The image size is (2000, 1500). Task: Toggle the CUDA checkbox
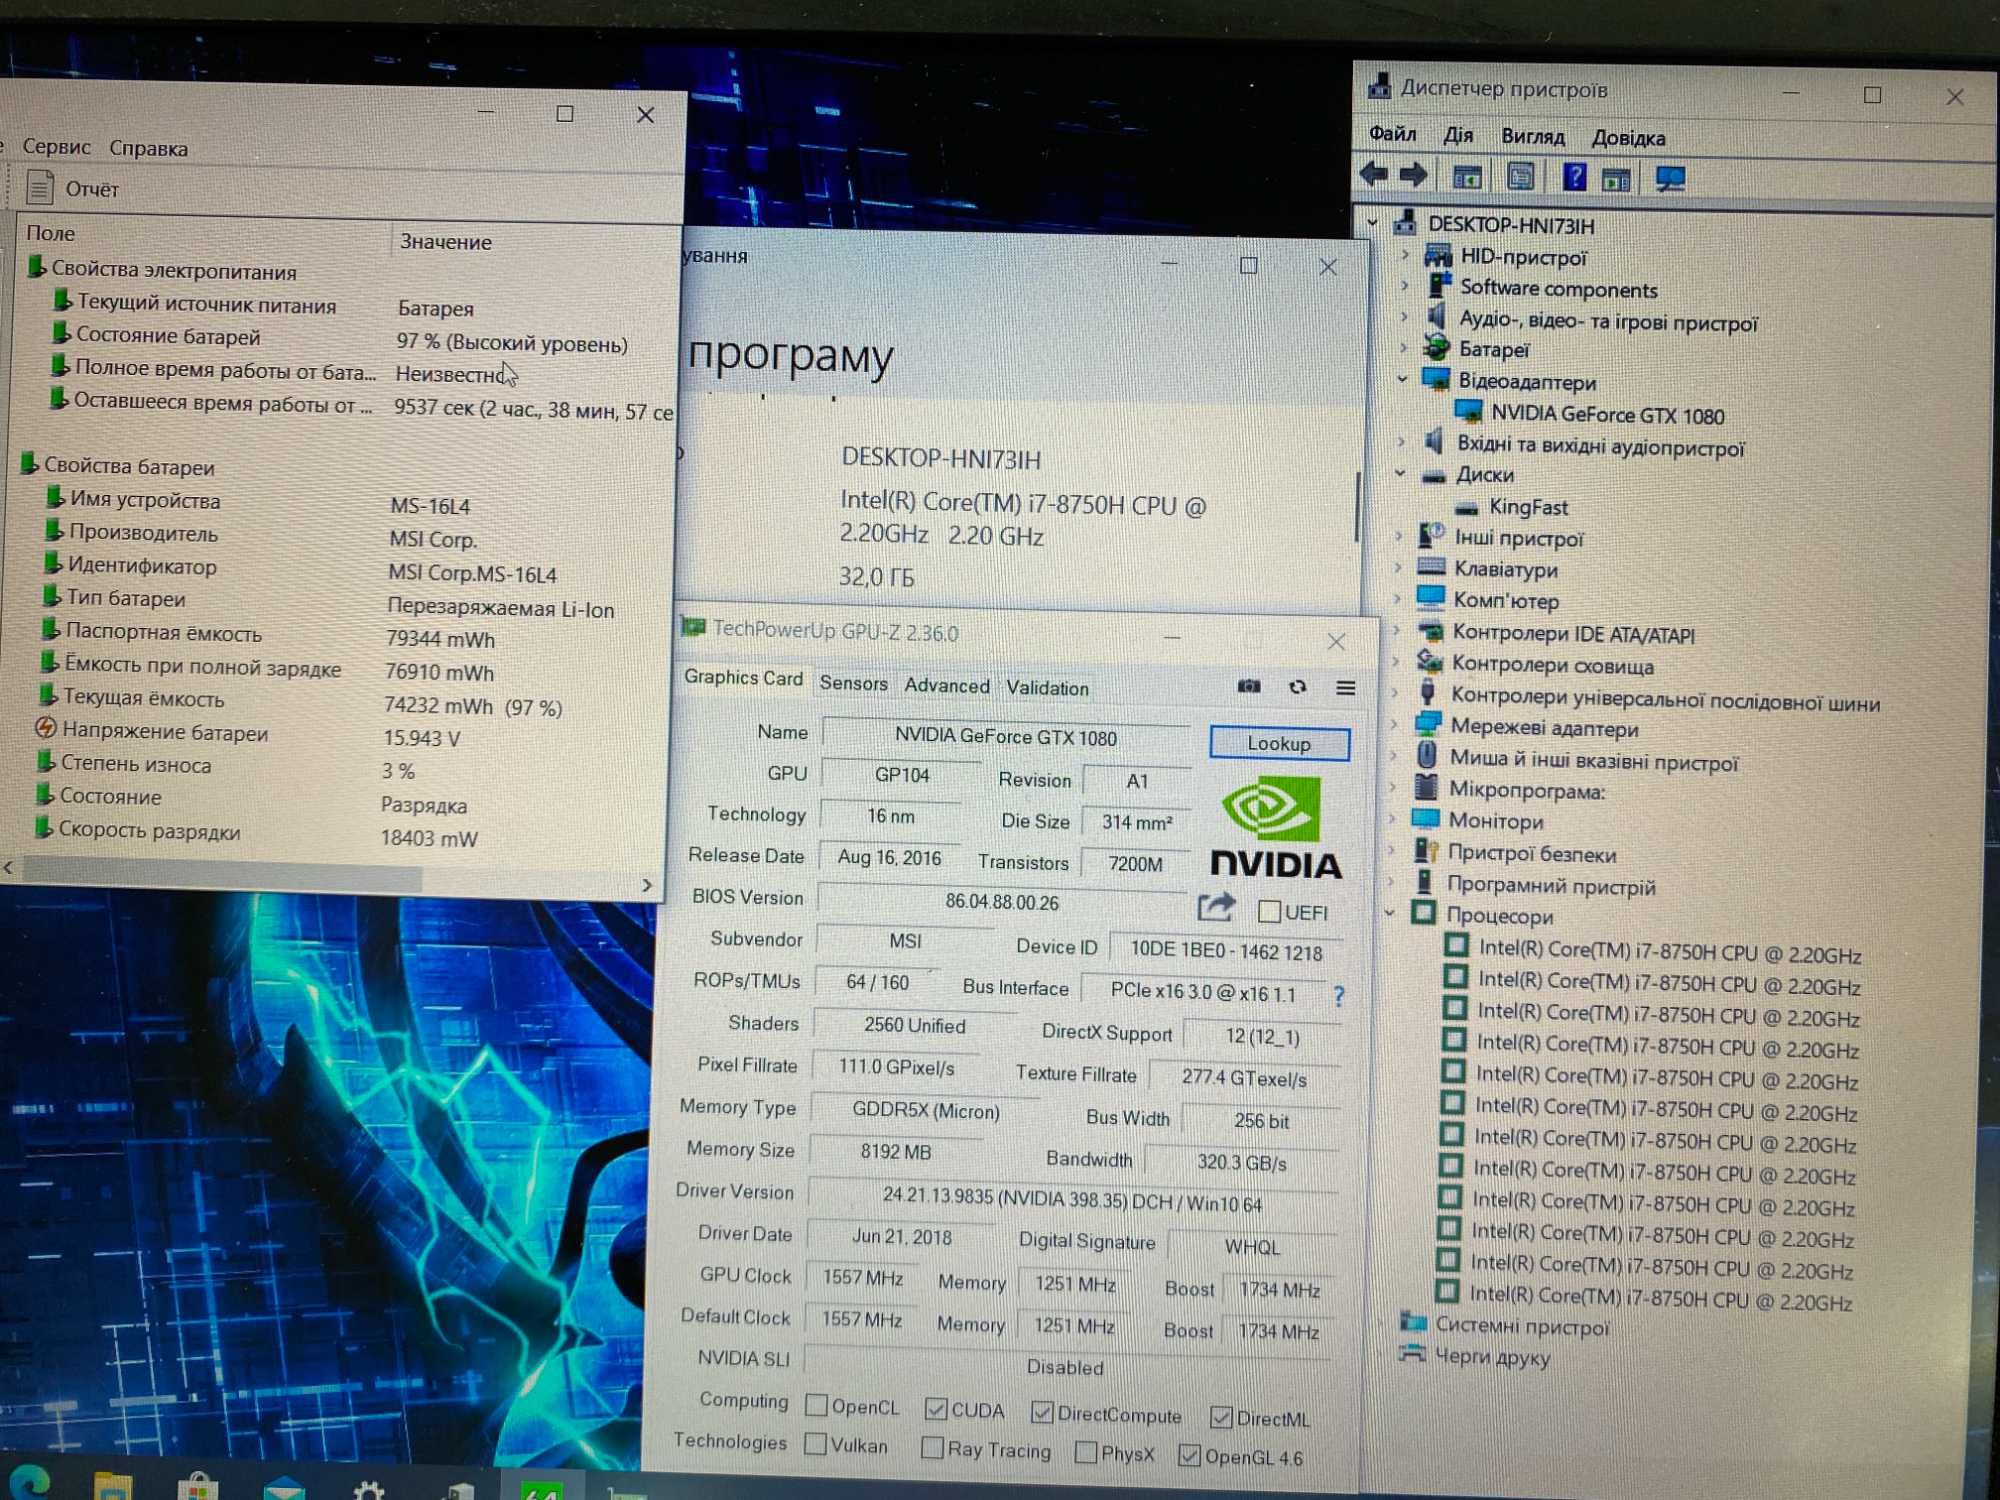tap(936, 1409)
